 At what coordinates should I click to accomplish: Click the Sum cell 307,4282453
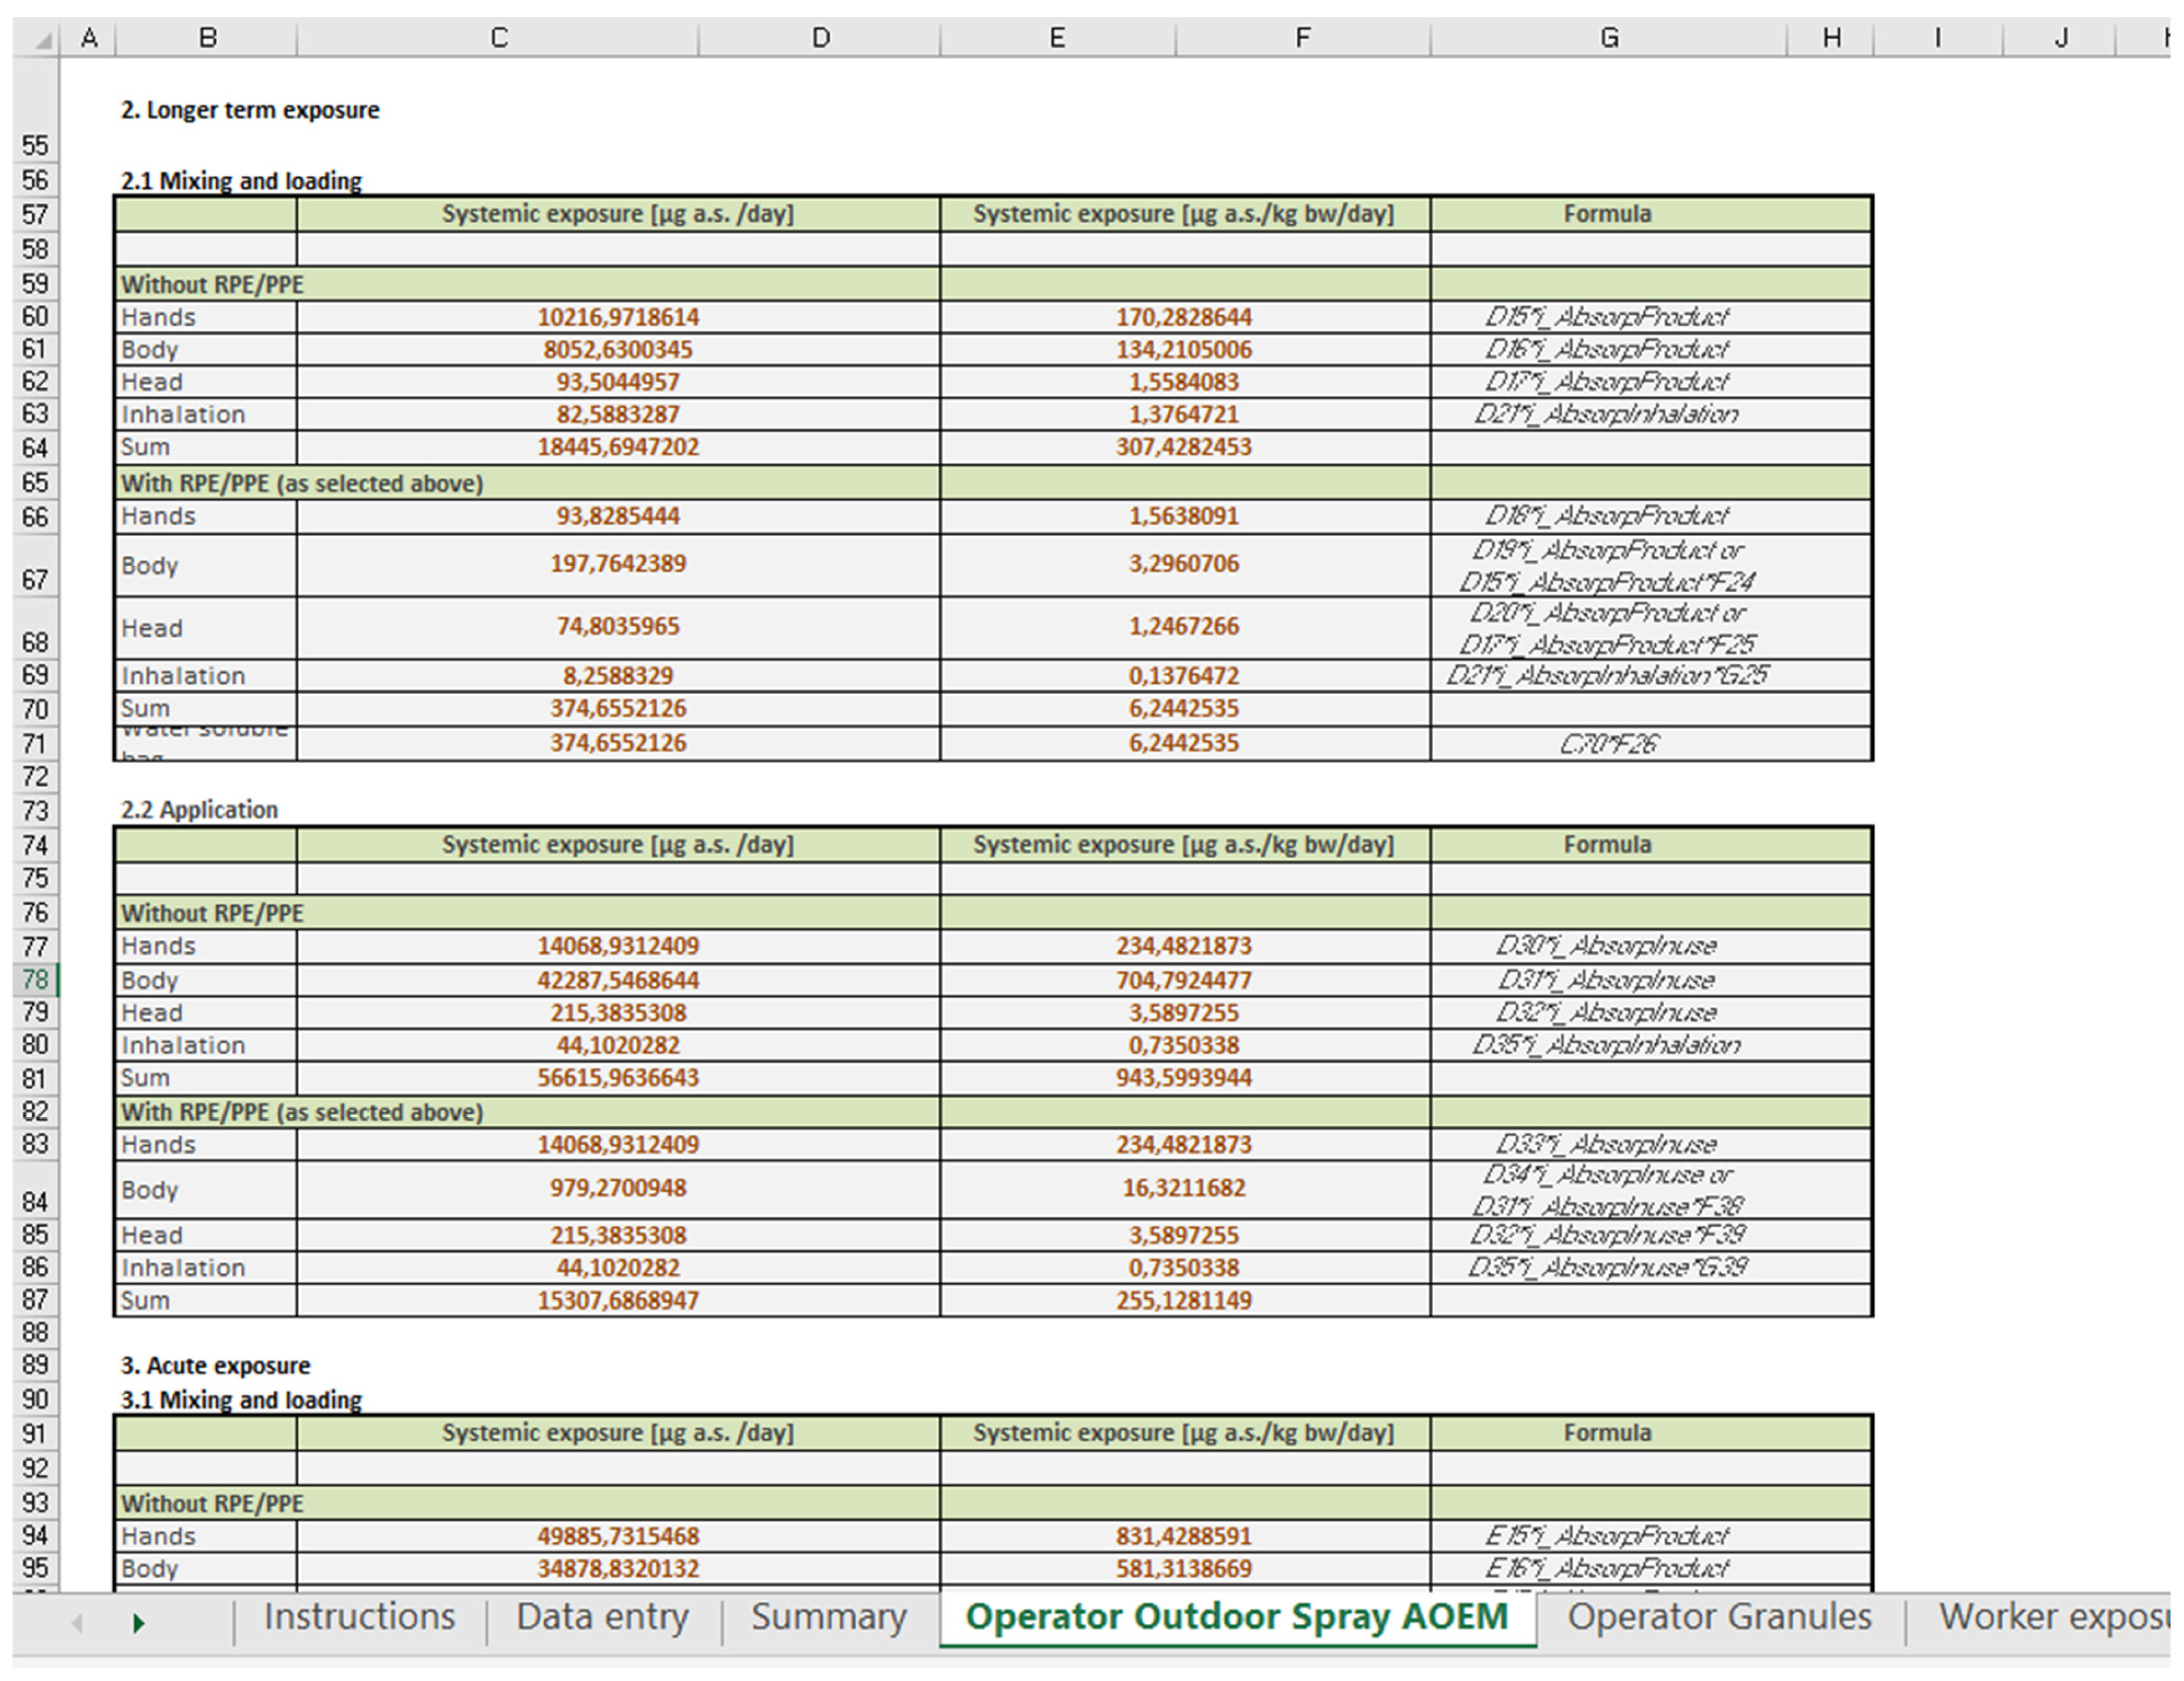click(x=1183, y=447)
